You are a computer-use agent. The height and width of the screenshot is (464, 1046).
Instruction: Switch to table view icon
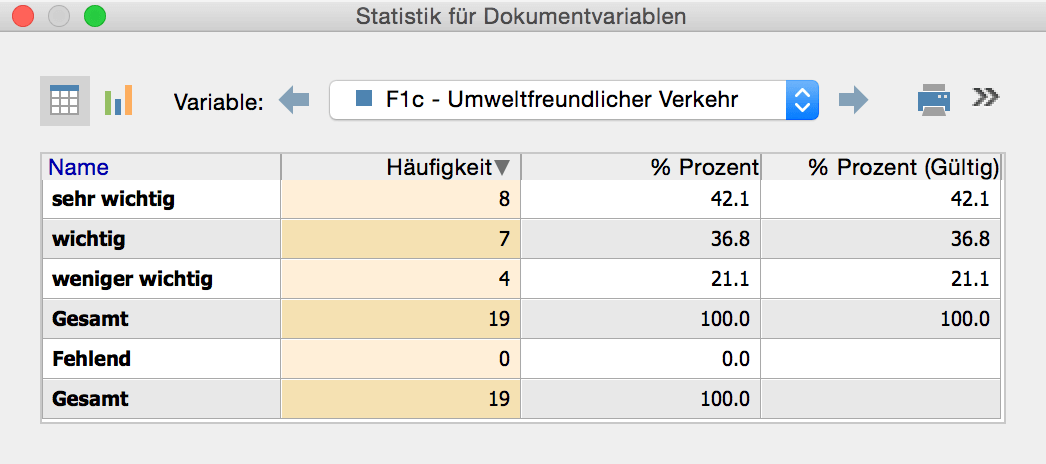click(x=64, y=100)
